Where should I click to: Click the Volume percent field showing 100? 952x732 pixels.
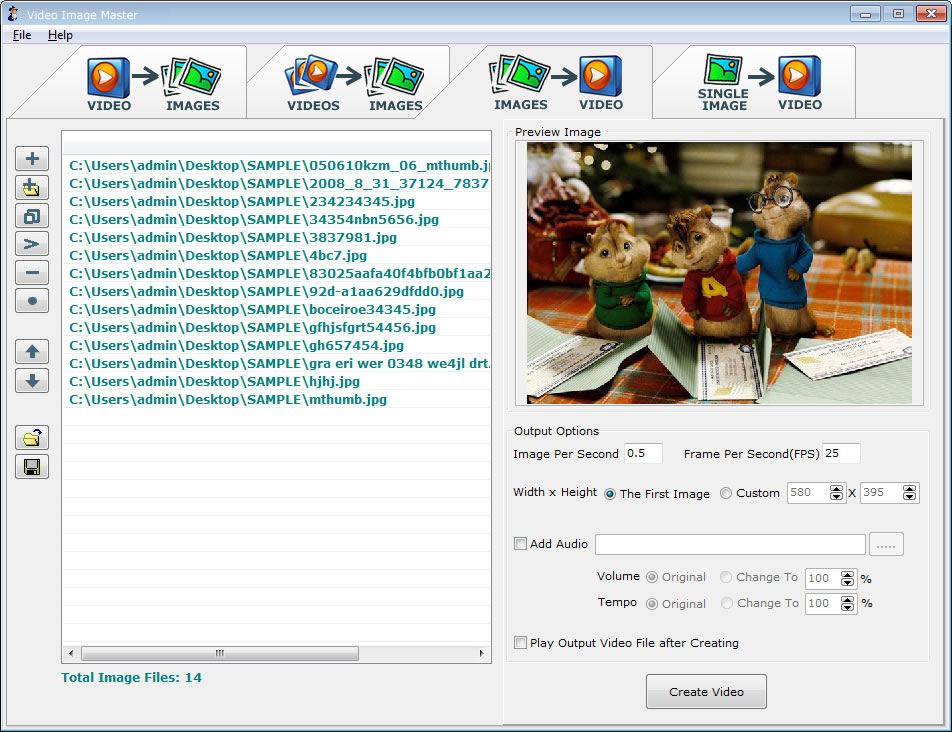823,578
